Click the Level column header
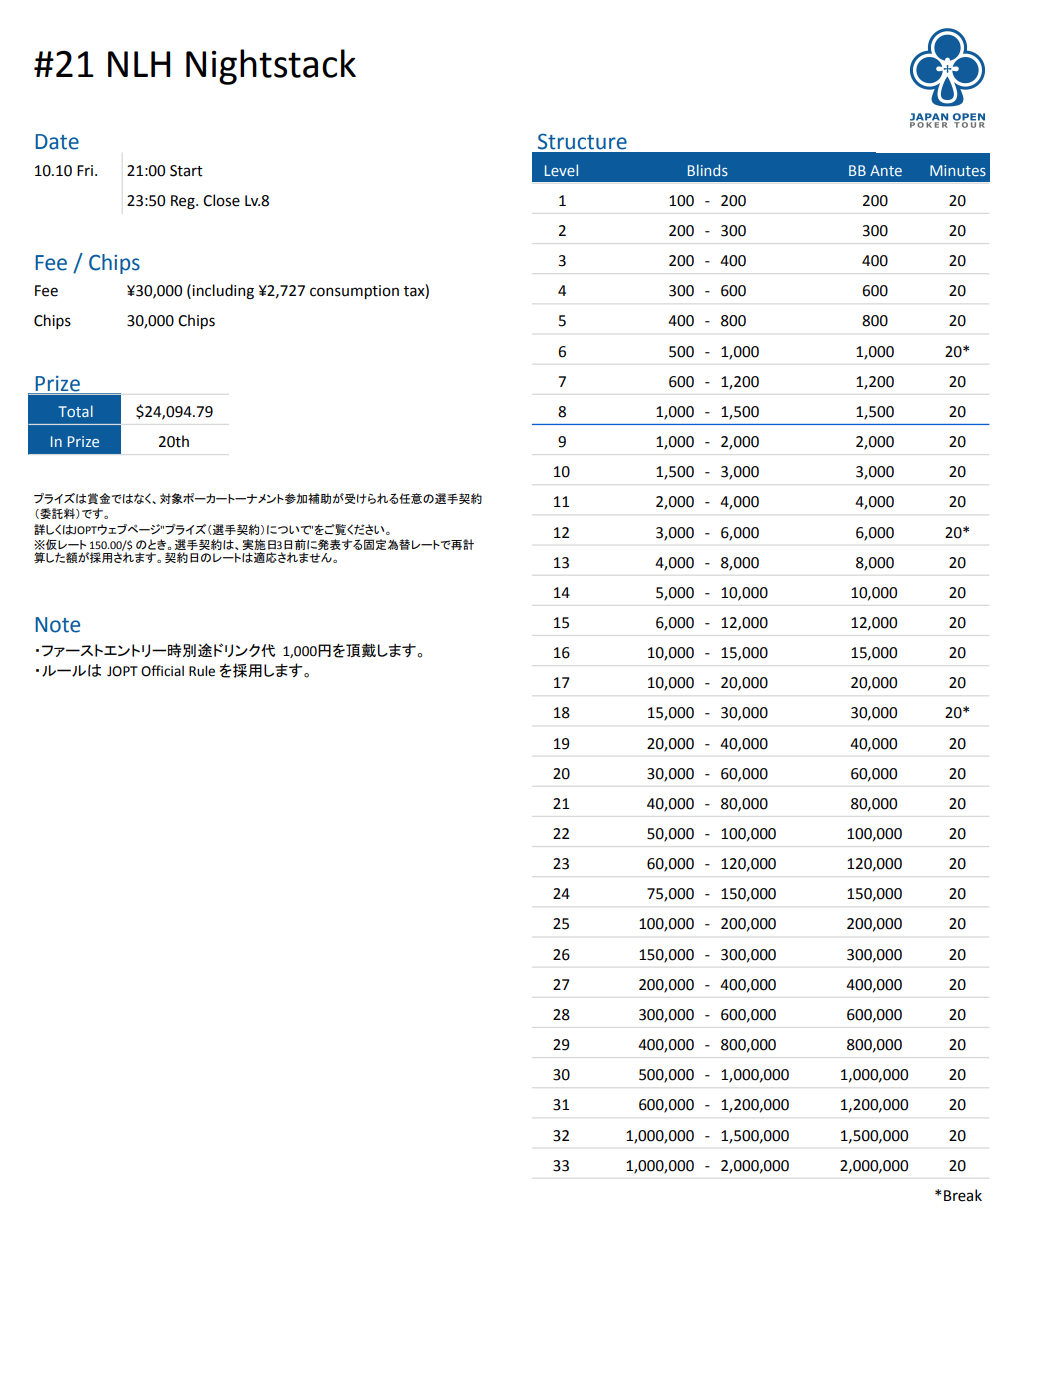 tap(561, 171)
